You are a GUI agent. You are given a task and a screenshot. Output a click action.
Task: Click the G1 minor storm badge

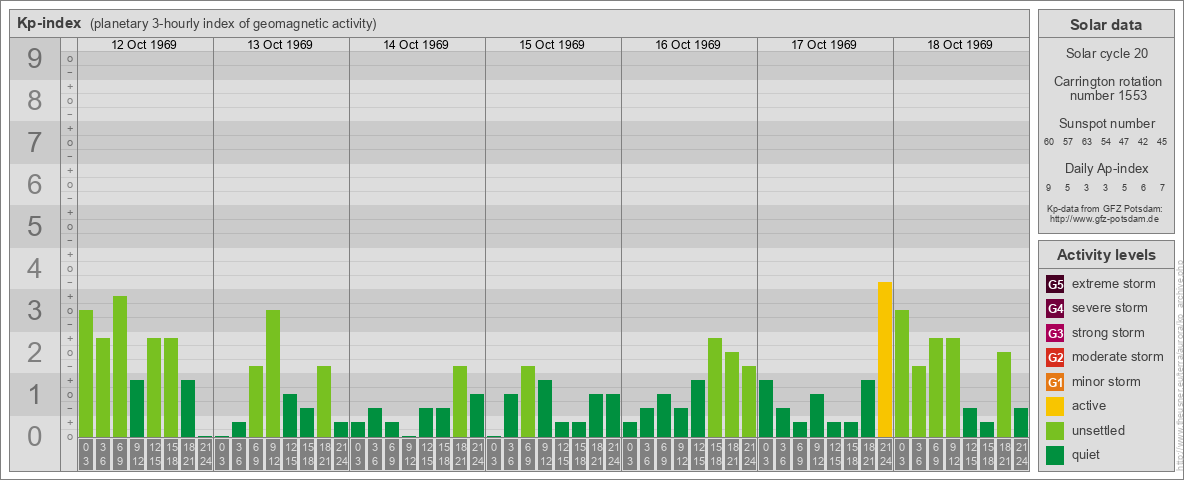[x=1056, y=382]
